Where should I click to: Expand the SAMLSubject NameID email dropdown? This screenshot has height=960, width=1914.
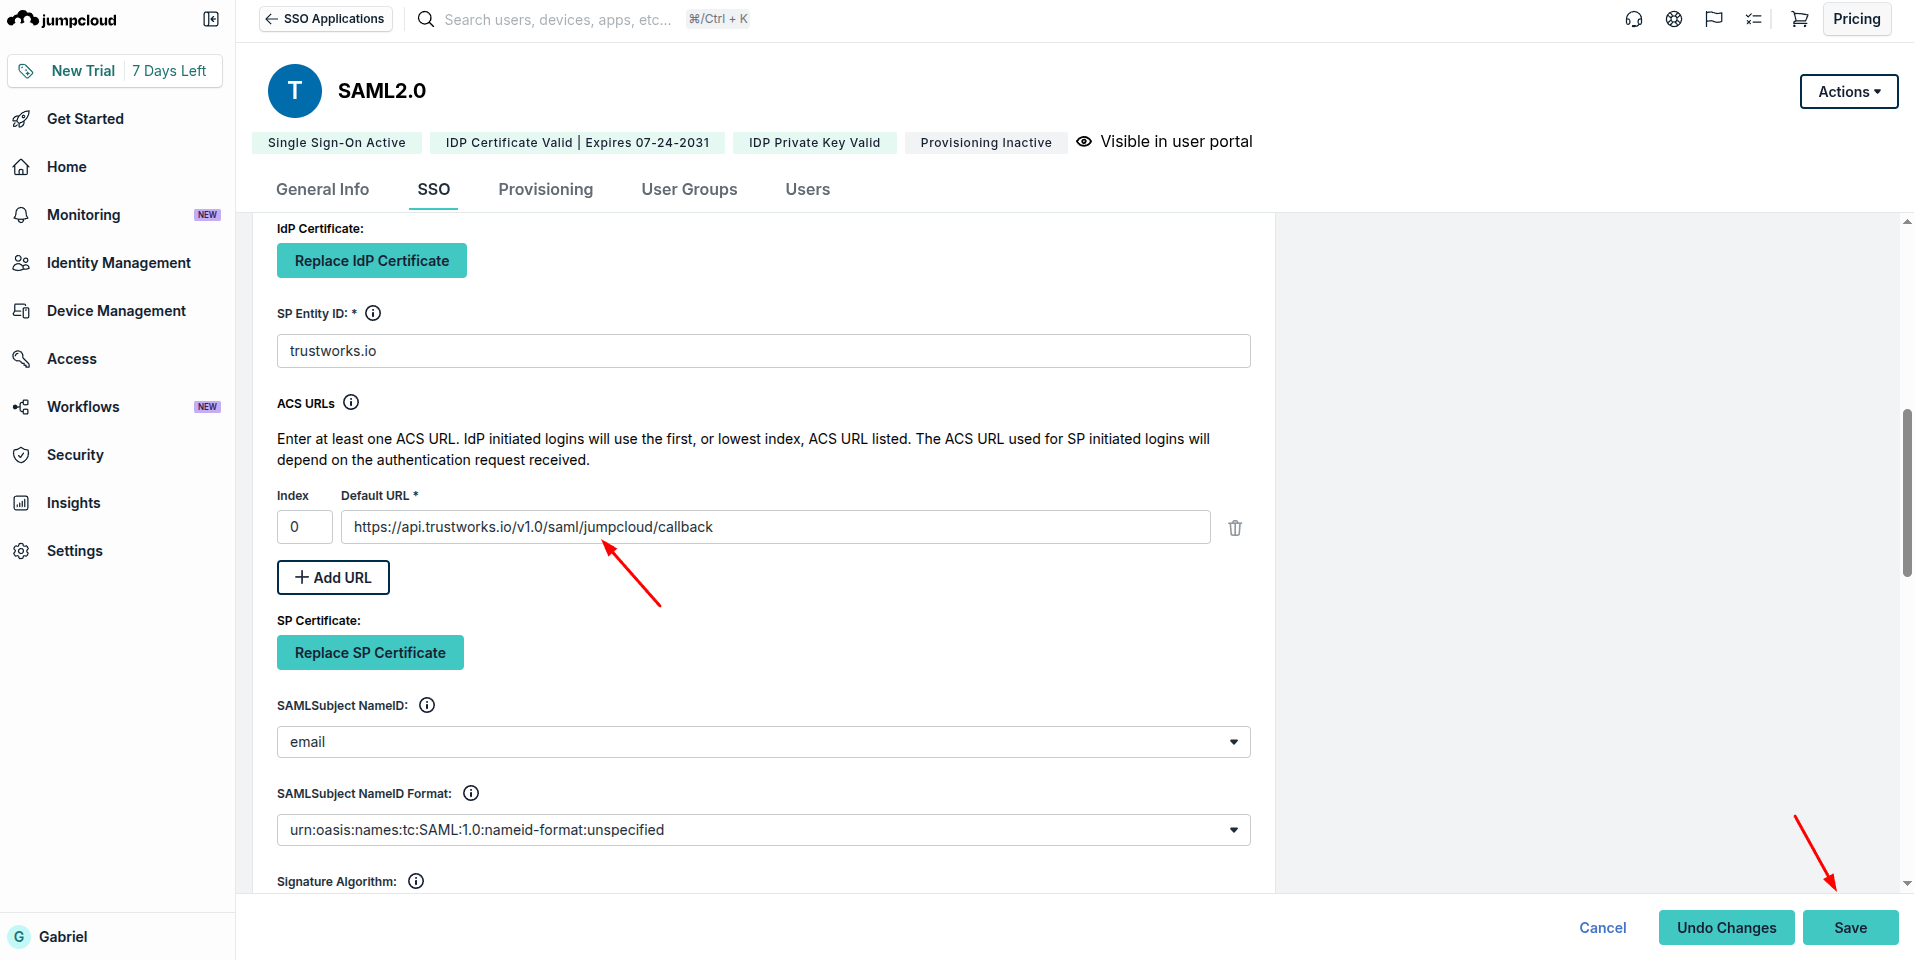coord(764,742)
